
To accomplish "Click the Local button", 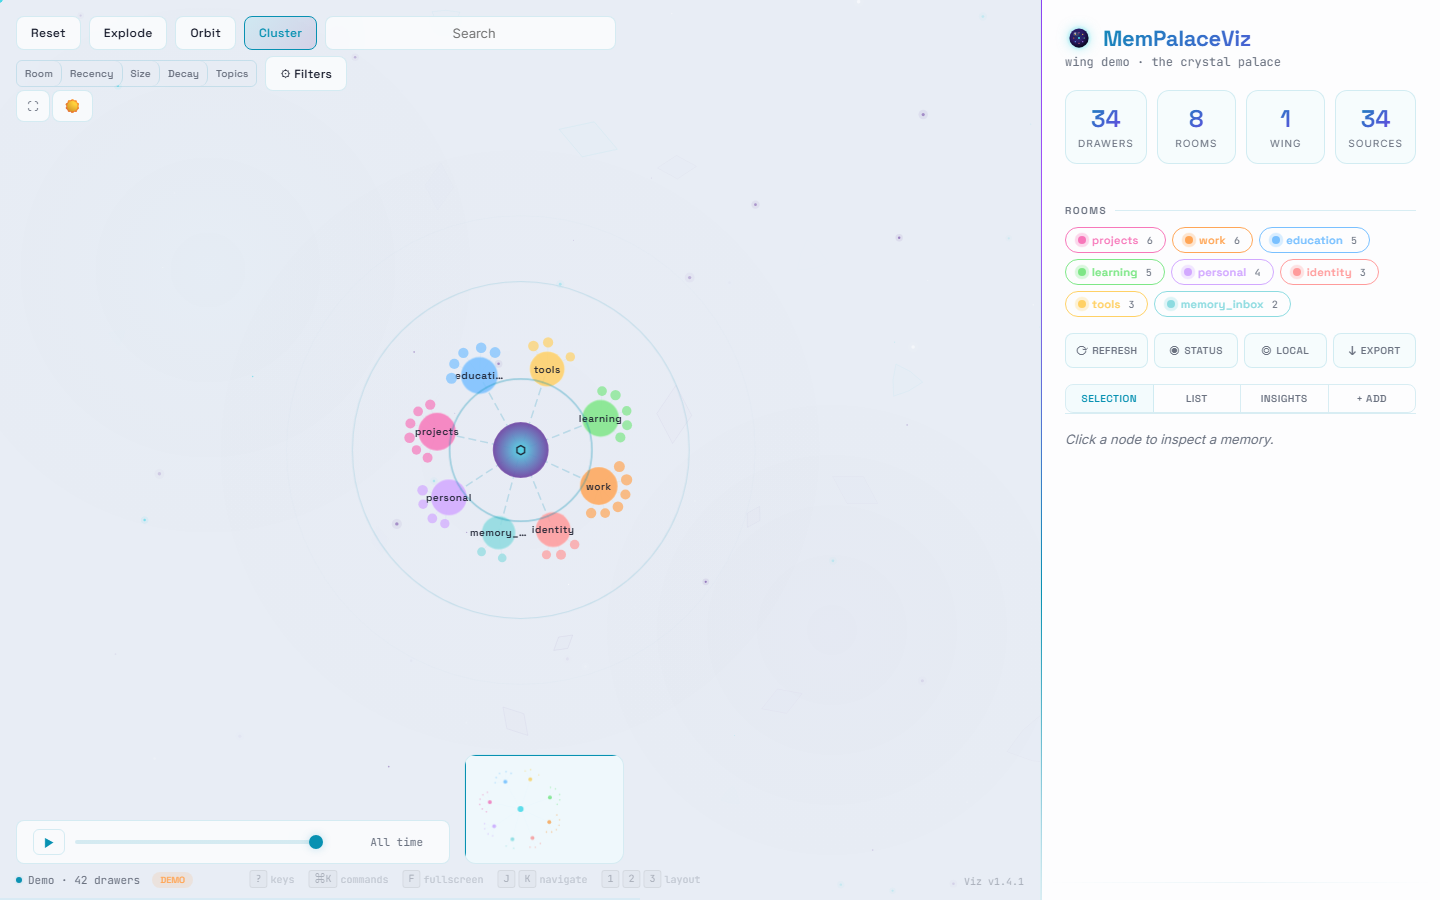I will click(x=1285, y=351).
